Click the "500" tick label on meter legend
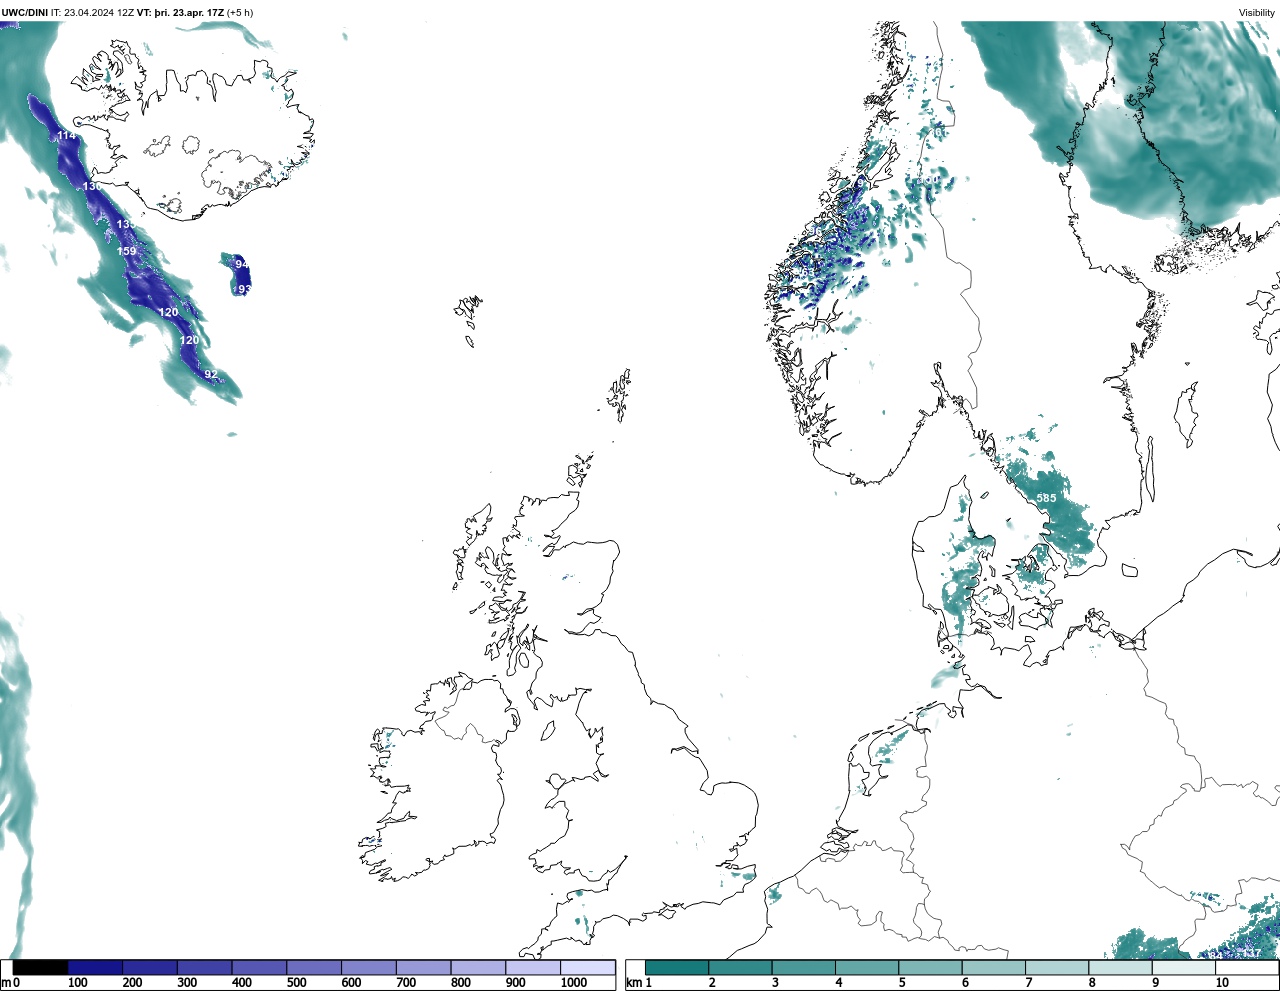This screenshot has height=991, width=1280. (296, 983)
